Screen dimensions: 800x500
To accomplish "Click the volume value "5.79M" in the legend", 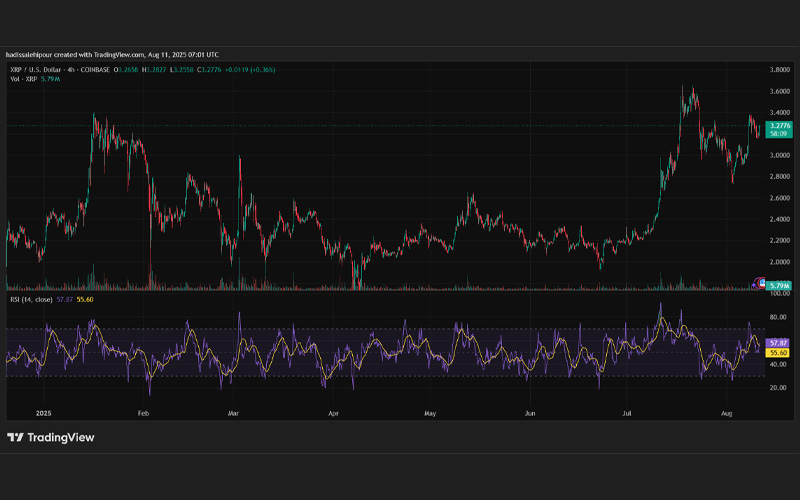I will pos(51,79).
